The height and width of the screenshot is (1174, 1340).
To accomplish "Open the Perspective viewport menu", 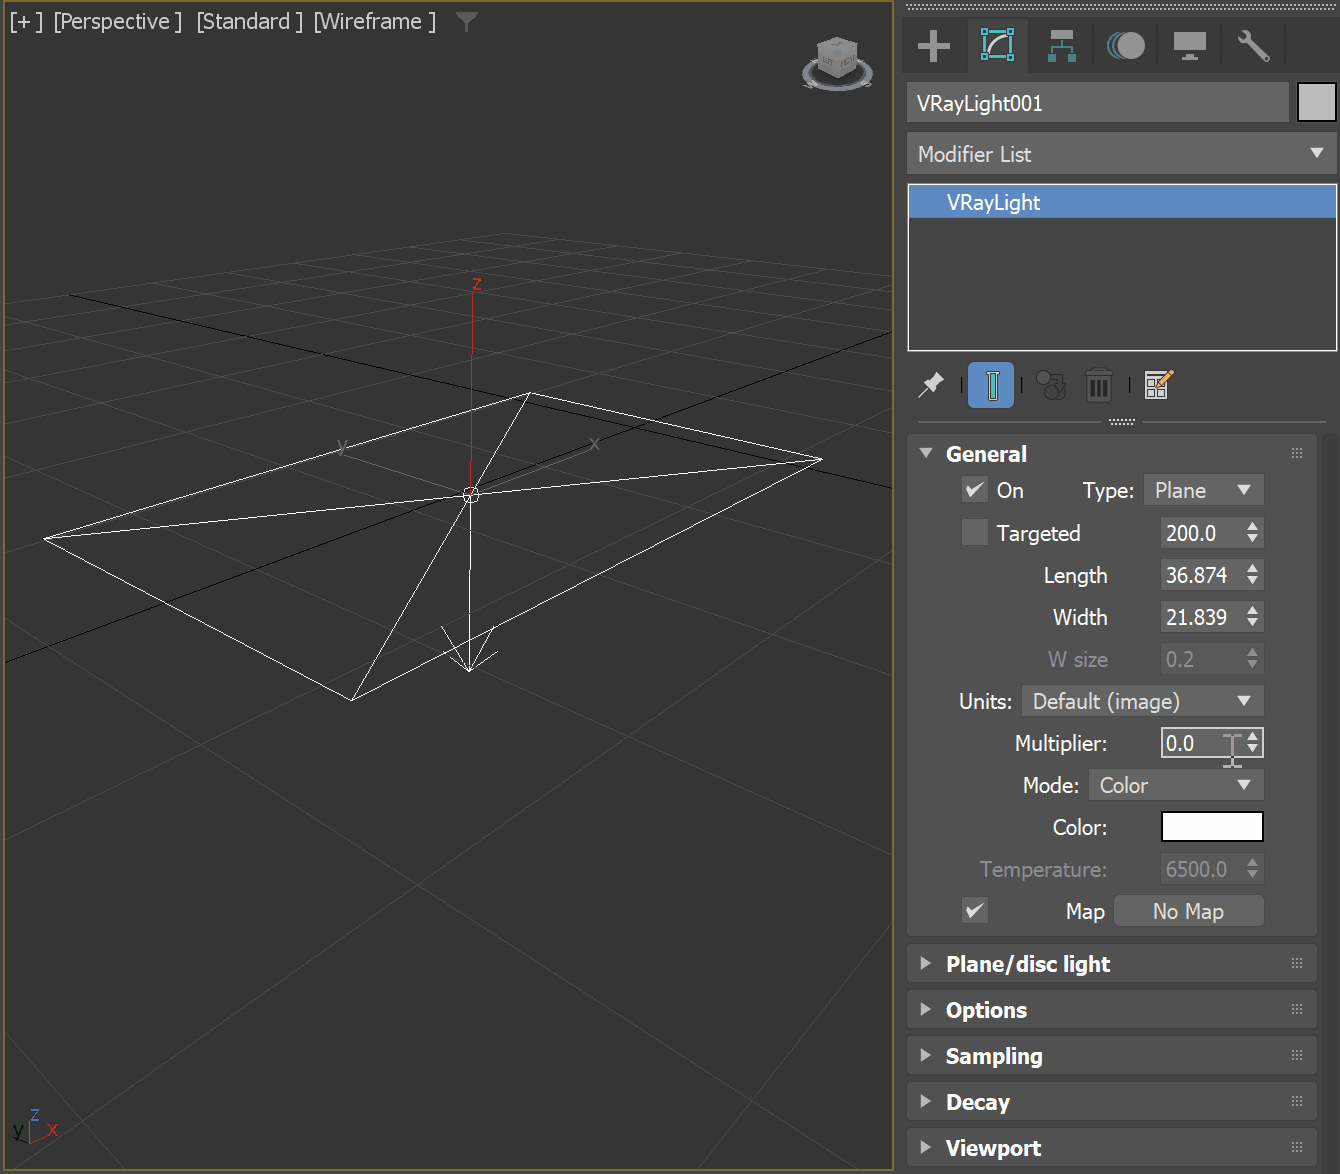I will click(117, 20).
